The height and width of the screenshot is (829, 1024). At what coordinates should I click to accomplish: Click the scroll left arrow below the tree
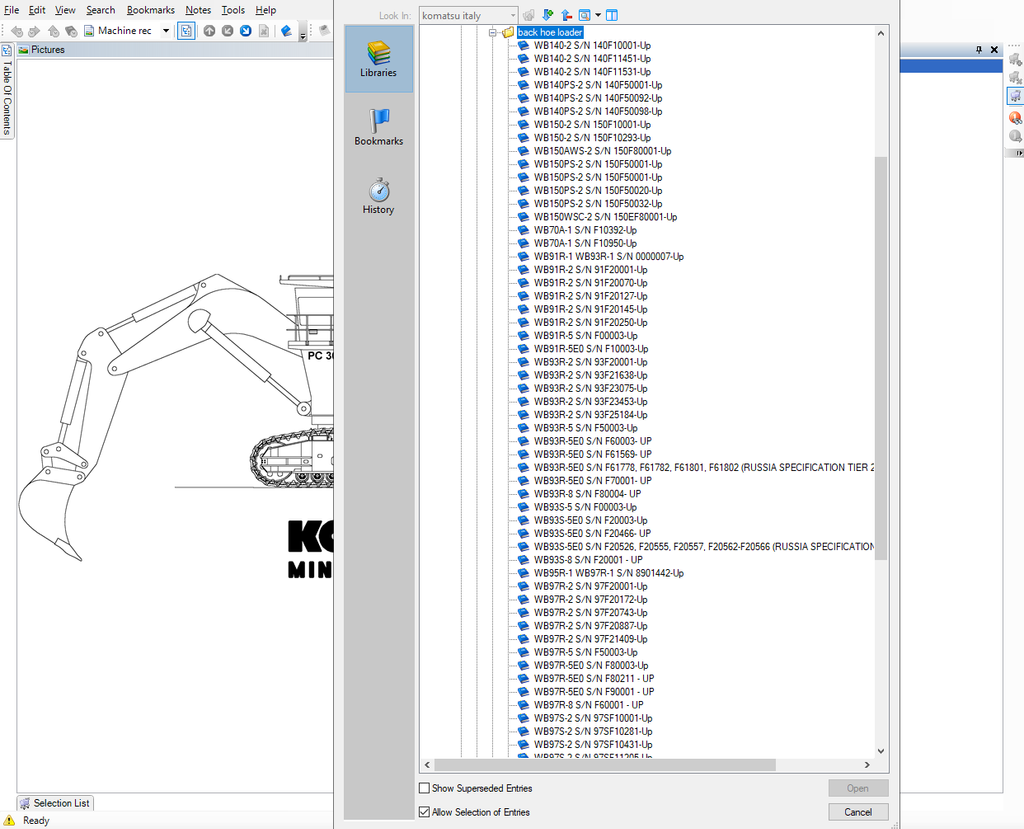pos(427,764)
